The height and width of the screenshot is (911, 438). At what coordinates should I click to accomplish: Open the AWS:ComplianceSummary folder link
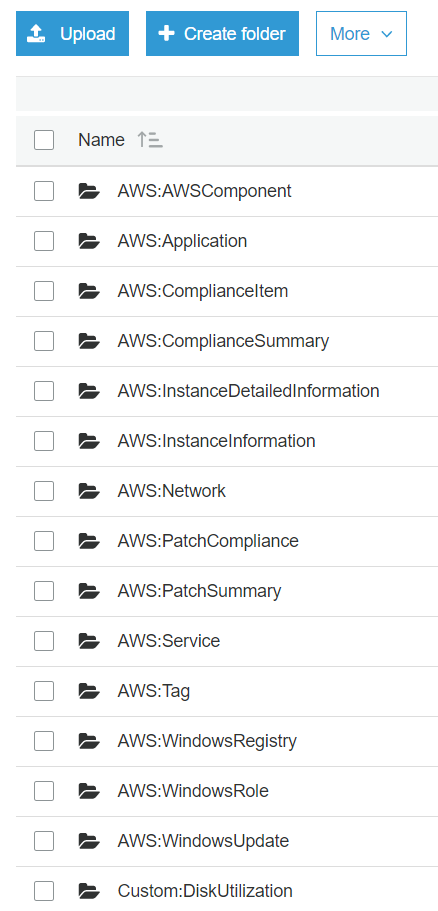[223, 341]
